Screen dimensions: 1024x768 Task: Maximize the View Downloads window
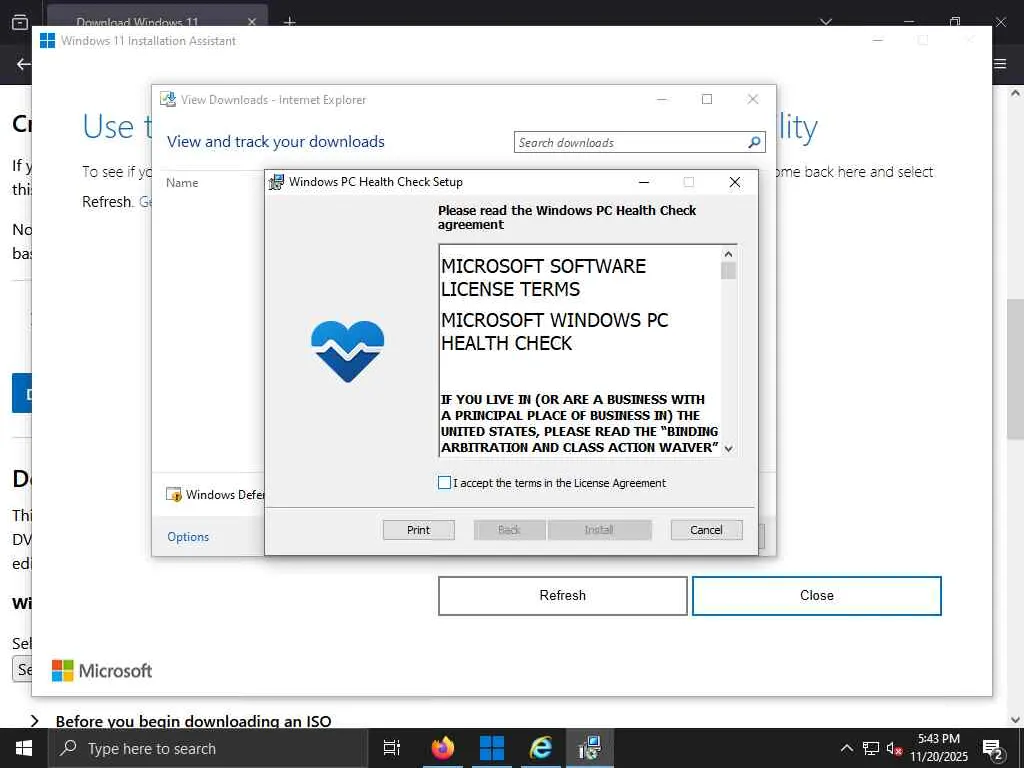[x=707, y=99]
